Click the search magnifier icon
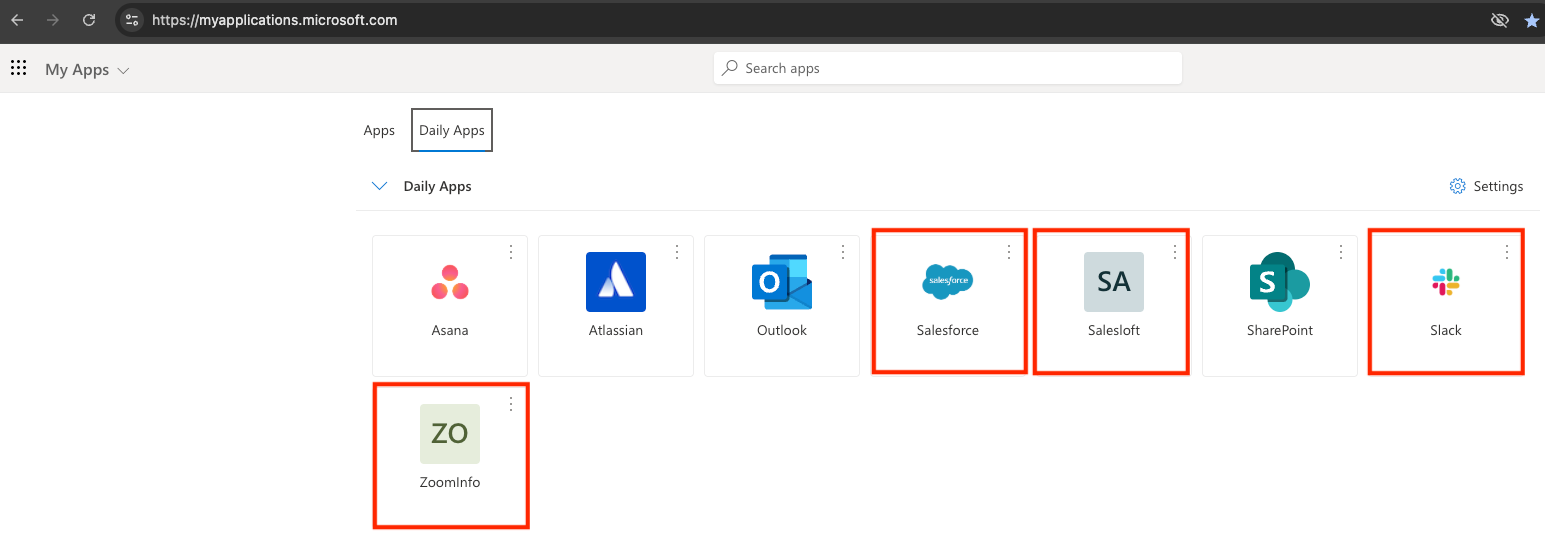The width and height of the screenshot is (1545, 555). pos(732,68)
